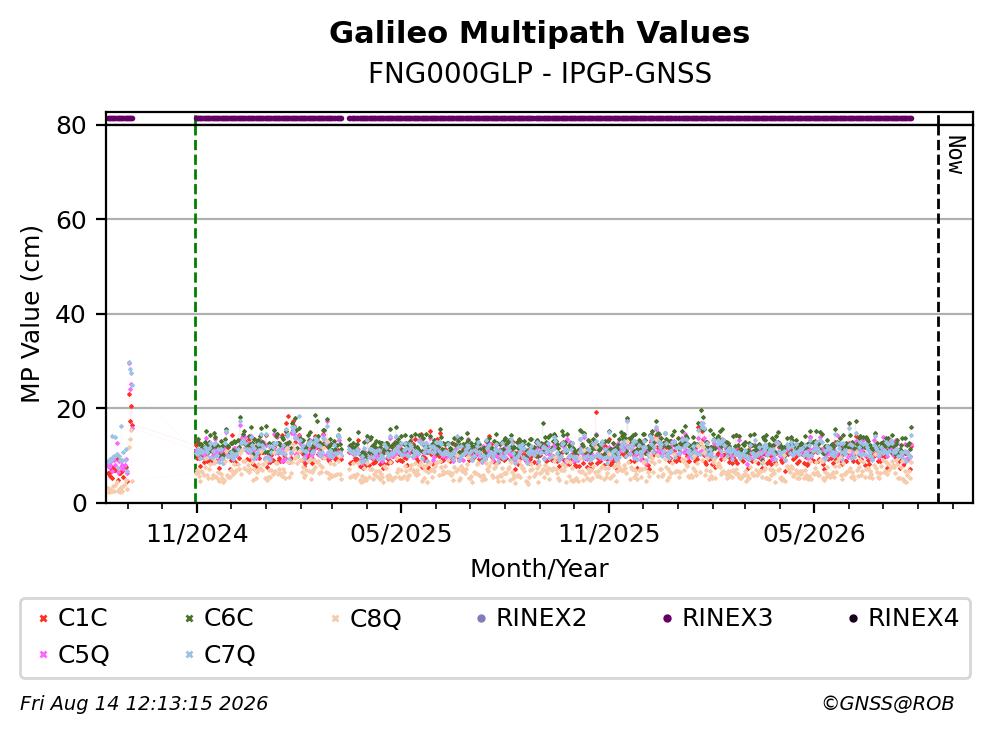Click the C1C legend entry

(73, 617)
